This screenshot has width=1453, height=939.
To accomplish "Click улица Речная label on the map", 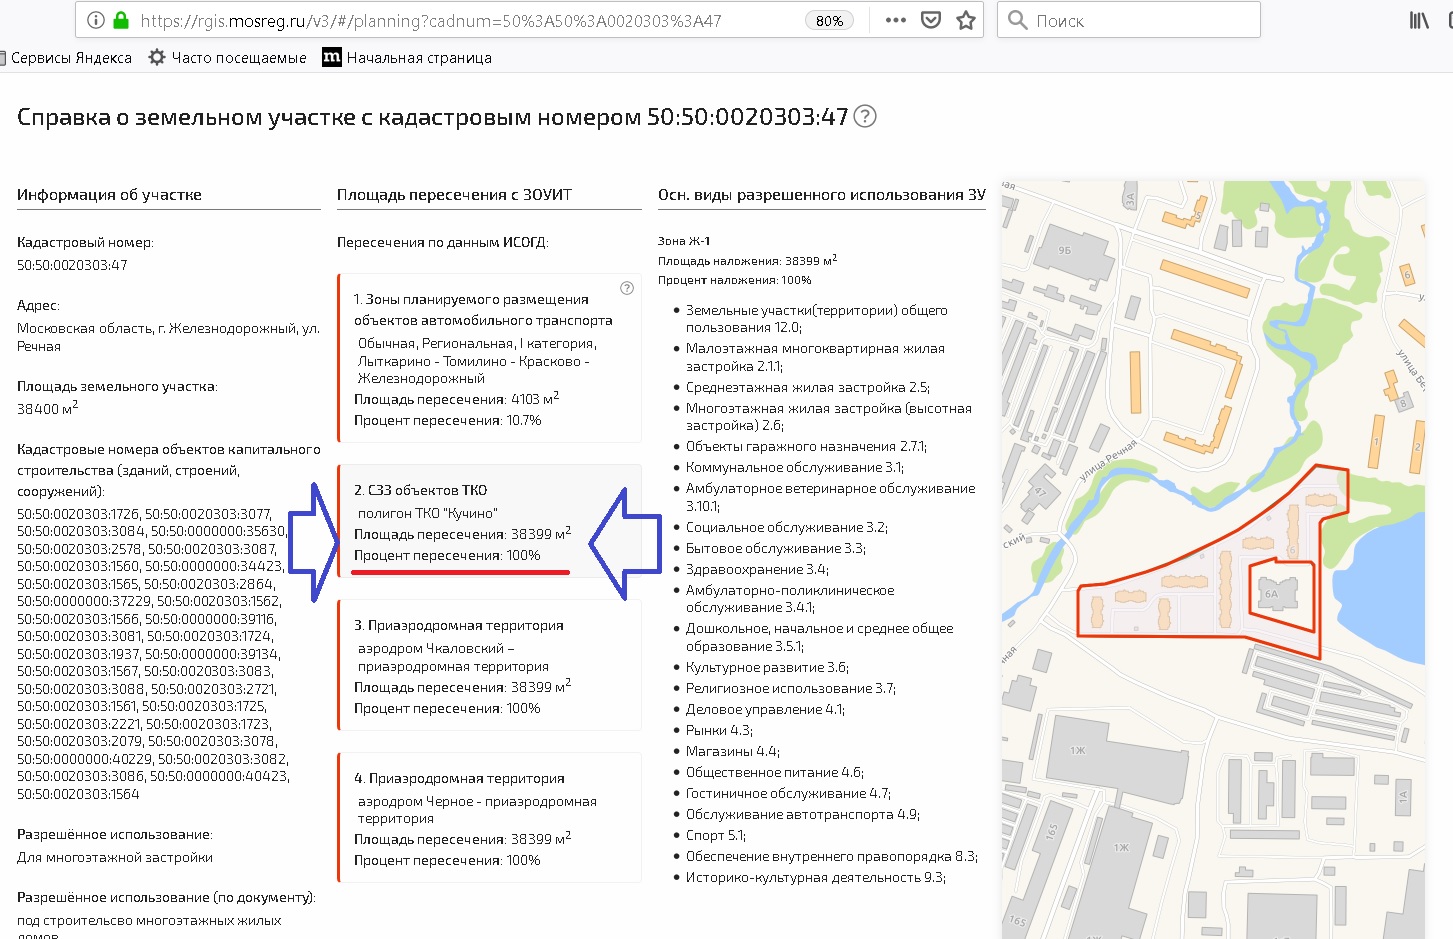I will [1108, 461].
